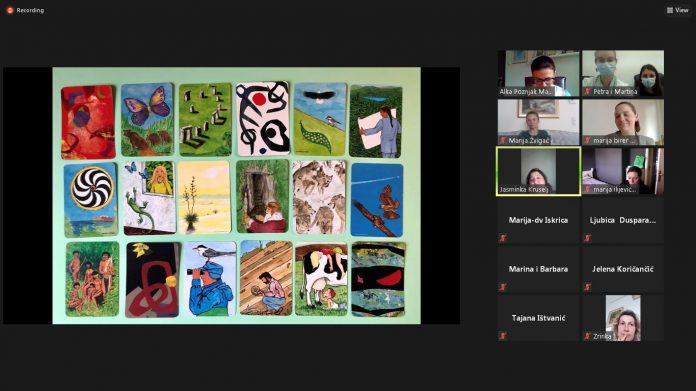This screenshot has width=696, height=391.
Task: Click muted mic icon on Ljubica Duspara tile
Action: (x=588, y=238)
